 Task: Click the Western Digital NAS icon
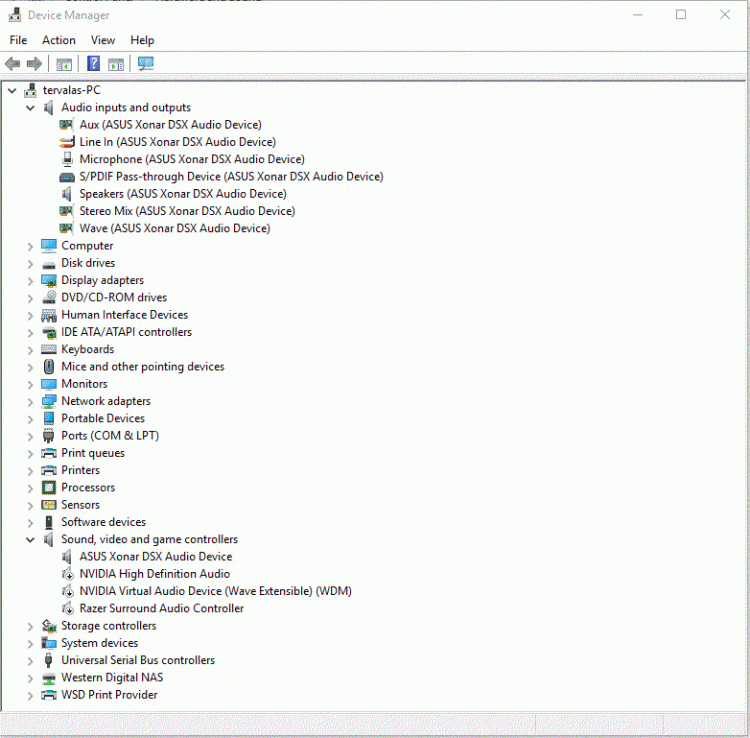click(49, 678)
